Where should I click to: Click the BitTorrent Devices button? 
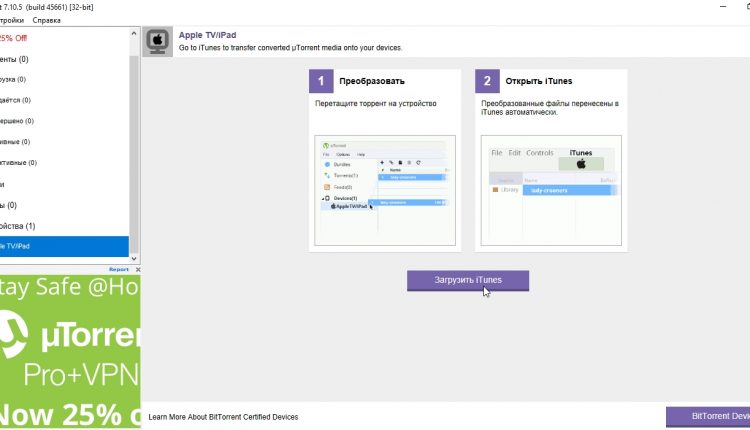(708, 417)
